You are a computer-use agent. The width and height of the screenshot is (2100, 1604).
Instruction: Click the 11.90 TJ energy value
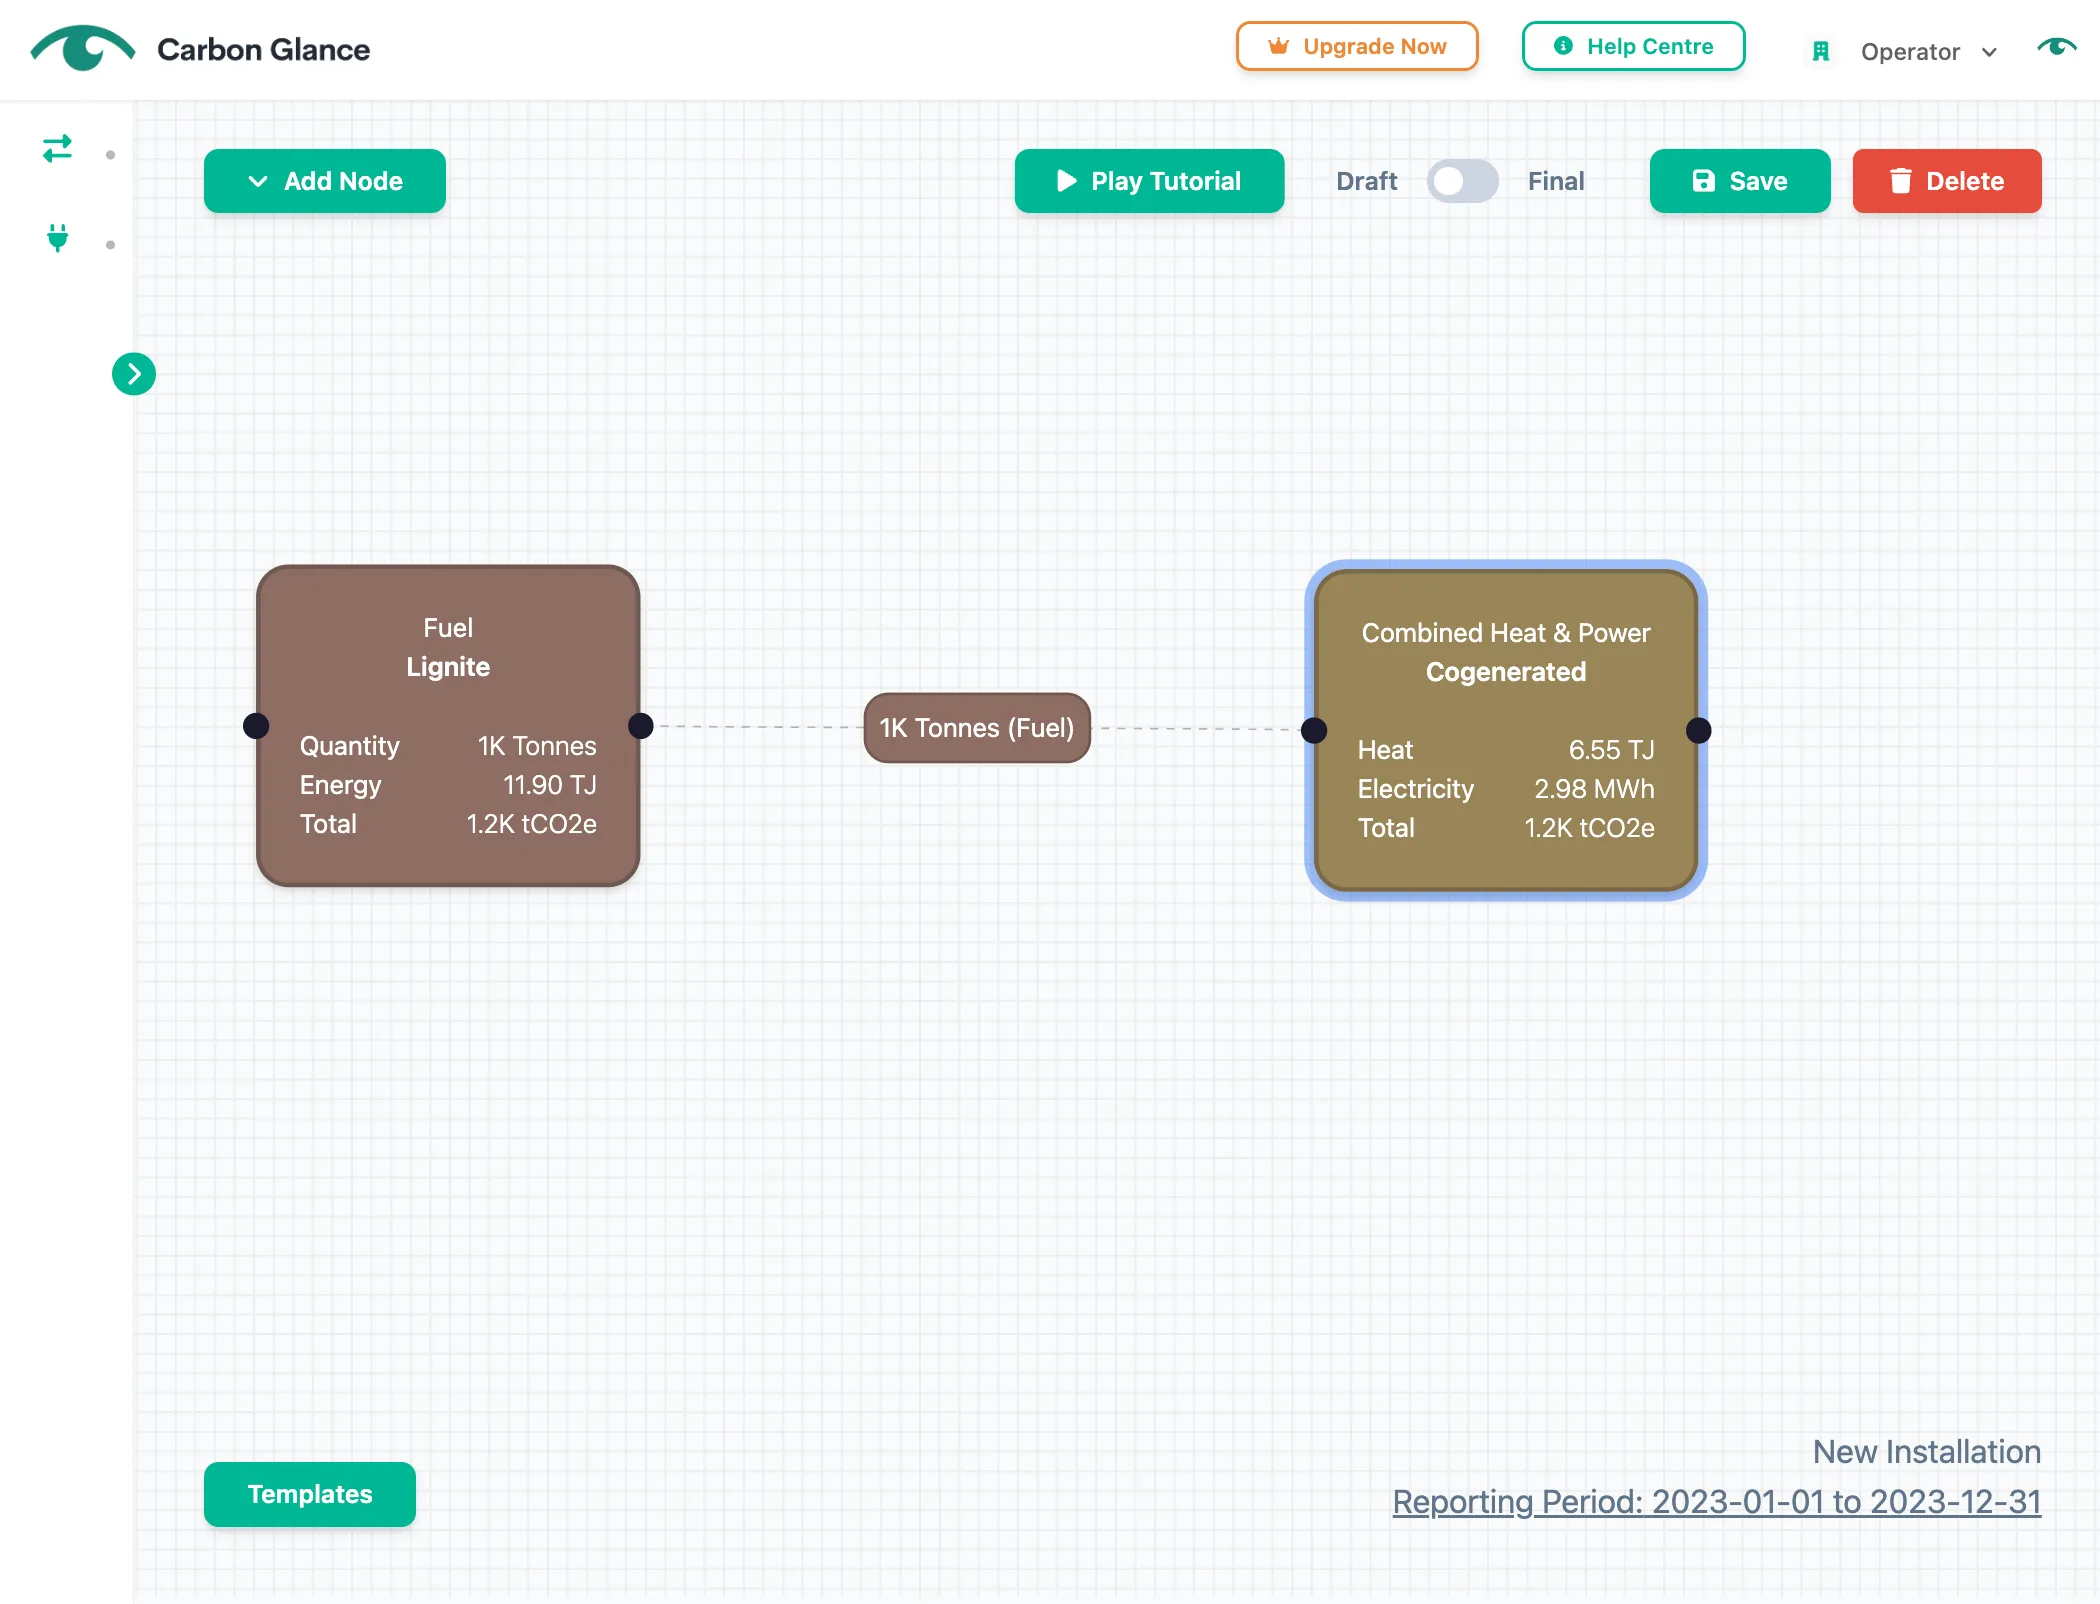click(550, 785)
